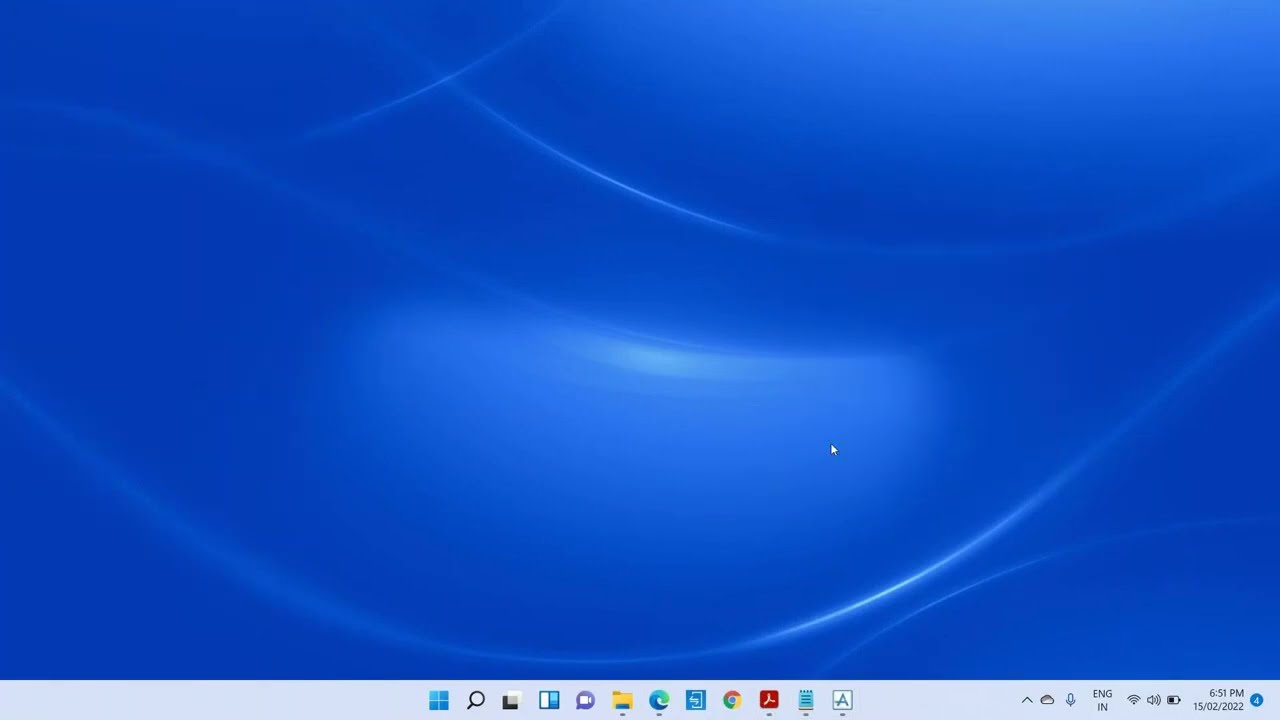
Task: Open Task View on the taskbar
Action: 512,700
